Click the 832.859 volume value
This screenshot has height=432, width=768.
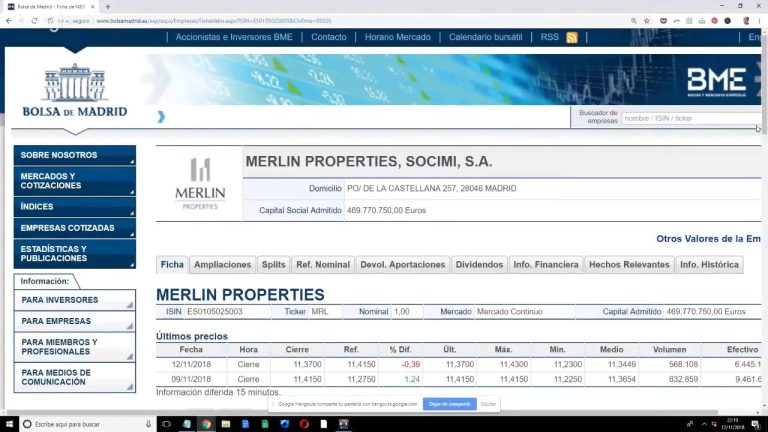click(x=683, y=379)
